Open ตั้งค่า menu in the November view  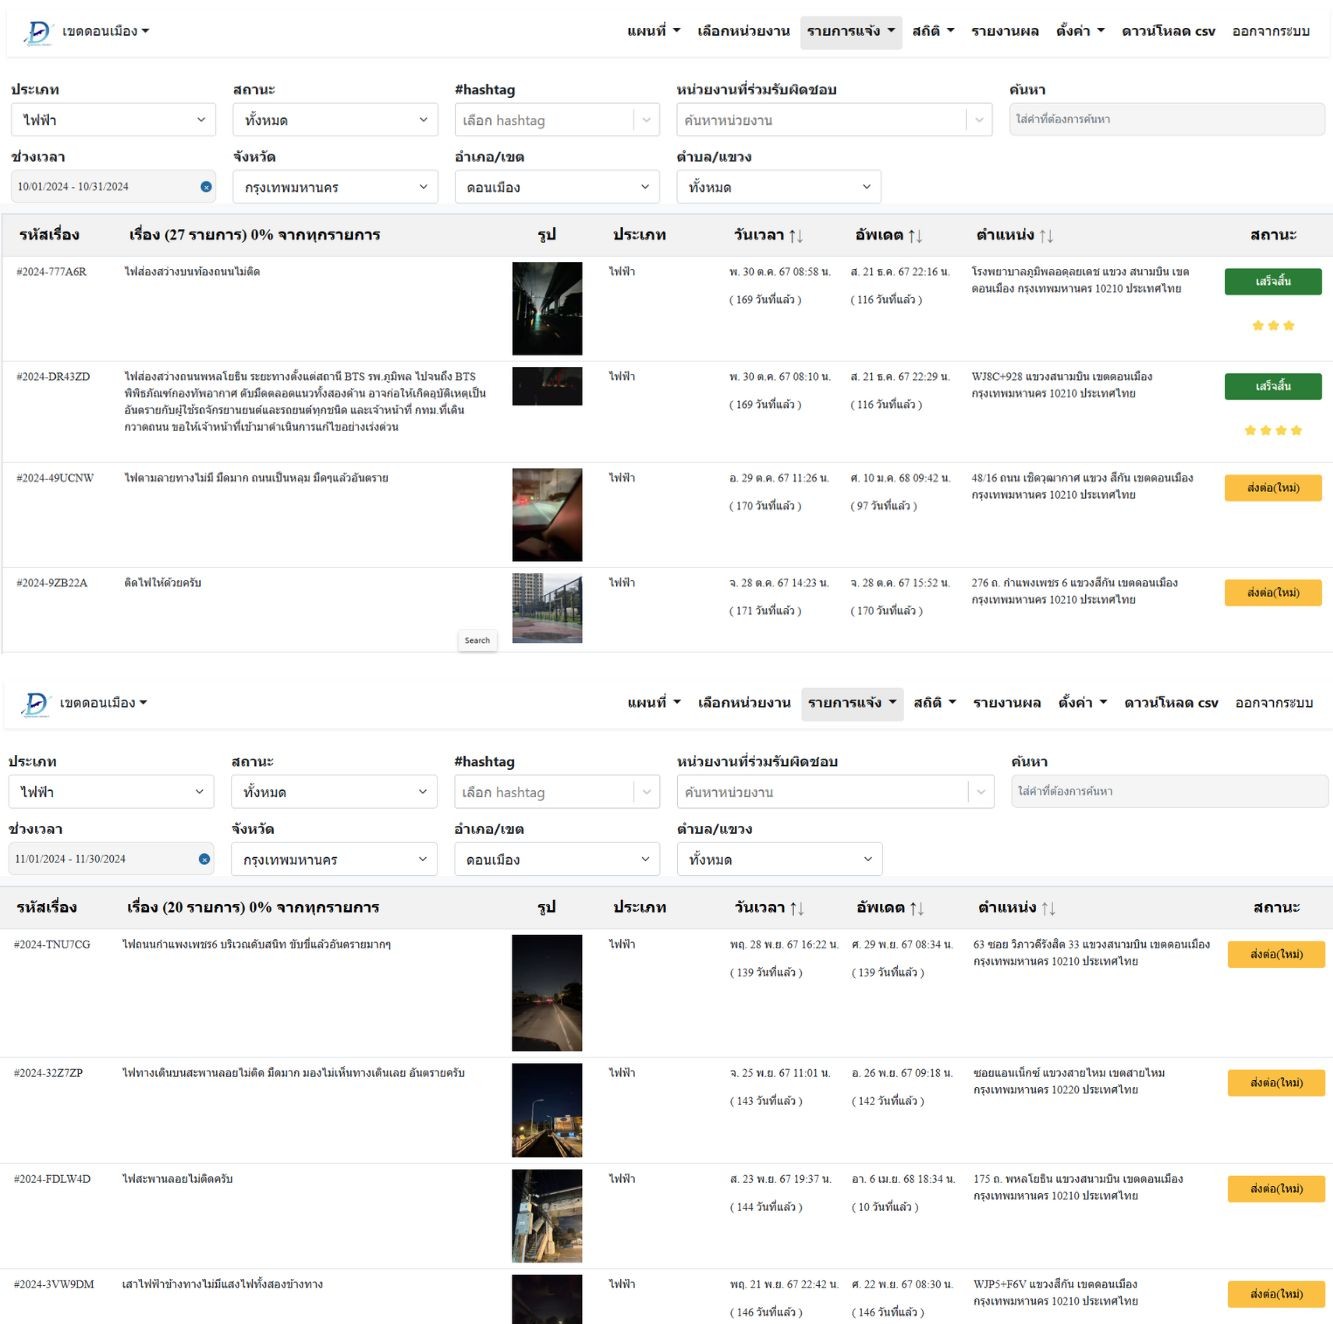1082,703
